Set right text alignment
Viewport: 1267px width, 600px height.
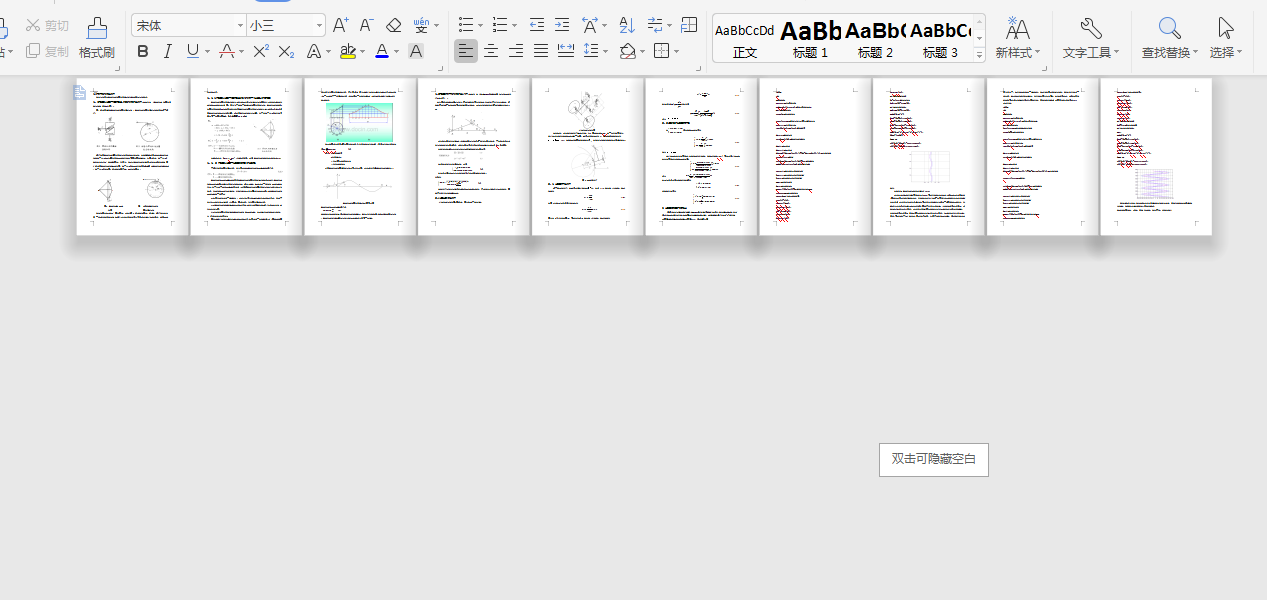[516, 51]
